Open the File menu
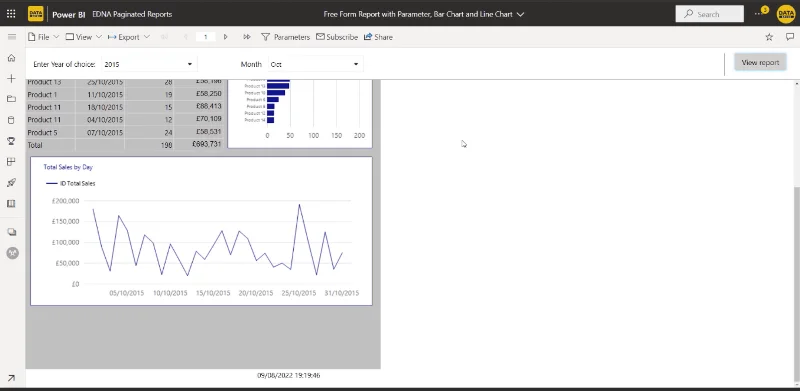The height and width of the screenshot is (391, 800). click(43, 37)
